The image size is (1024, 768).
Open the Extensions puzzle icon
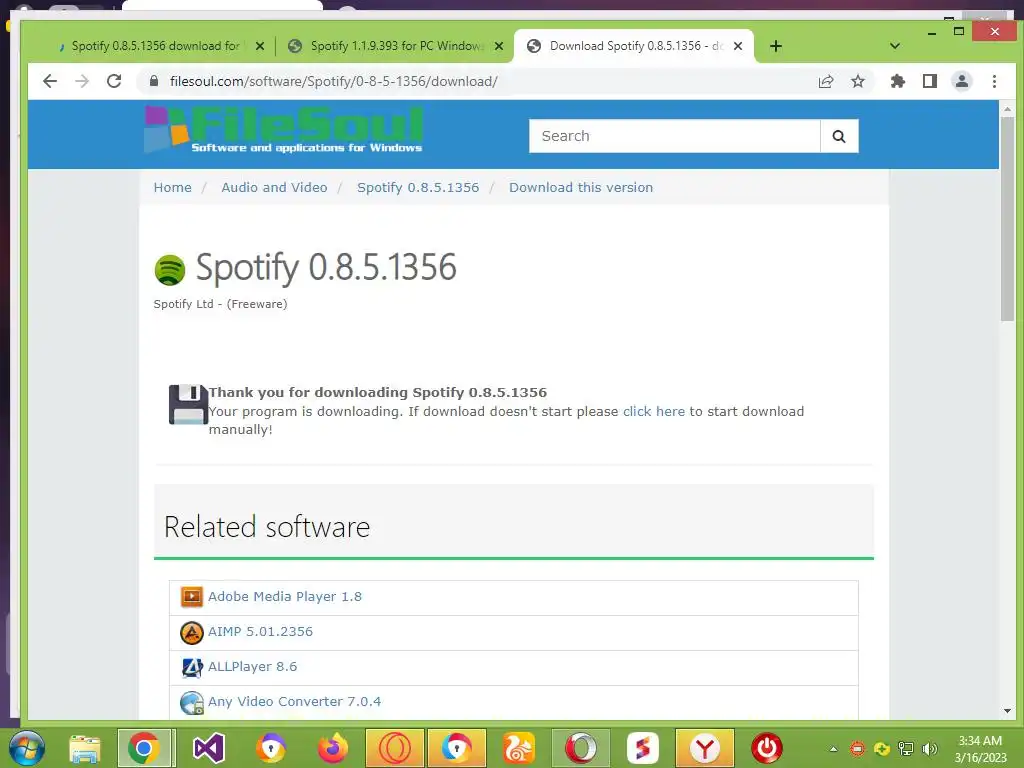click(898, 81)
